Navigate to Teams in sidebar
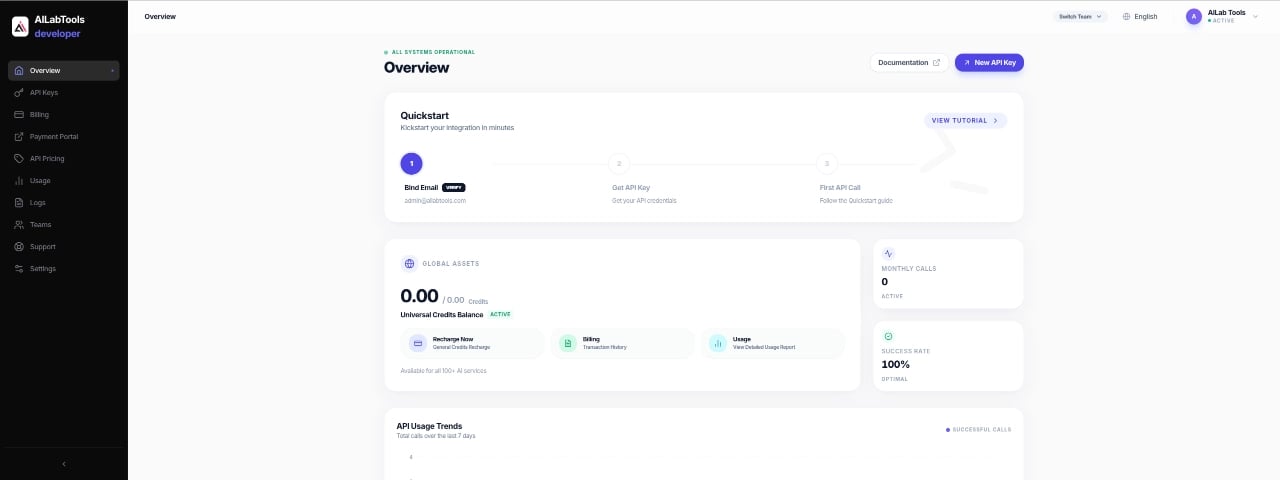 coord(64,224)
